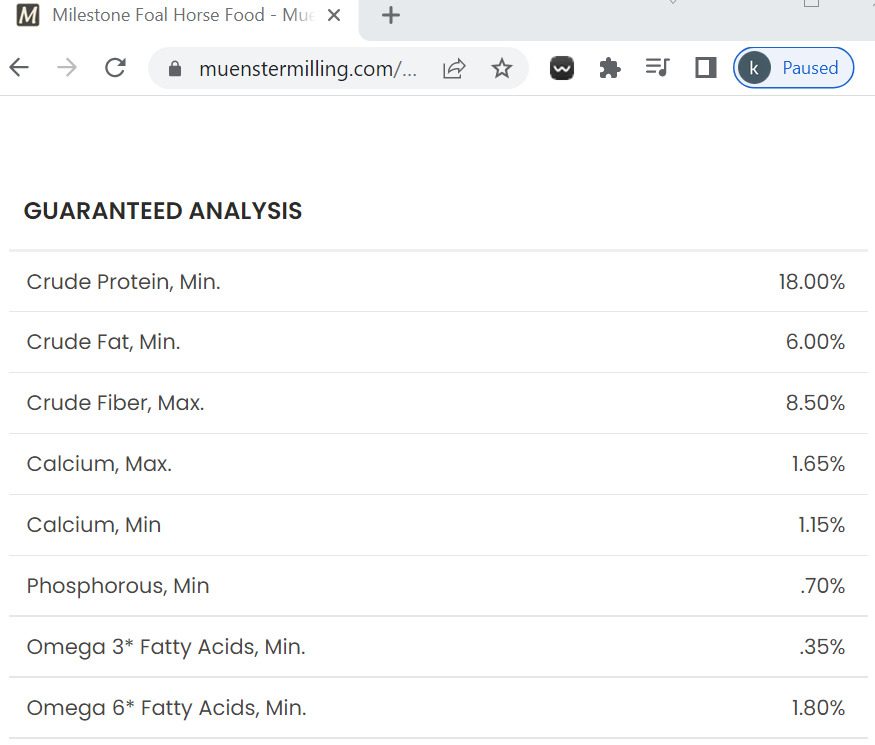Click the Guaranteed Analysis heading
This screenshot has width=875, height=745.
pos(163,211)
